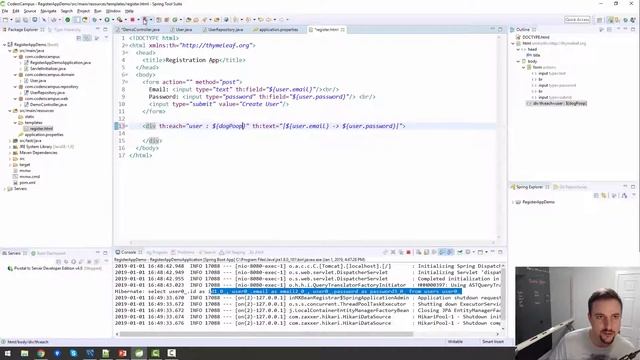
Task: Open the Window menu
Action: (113, 11)
